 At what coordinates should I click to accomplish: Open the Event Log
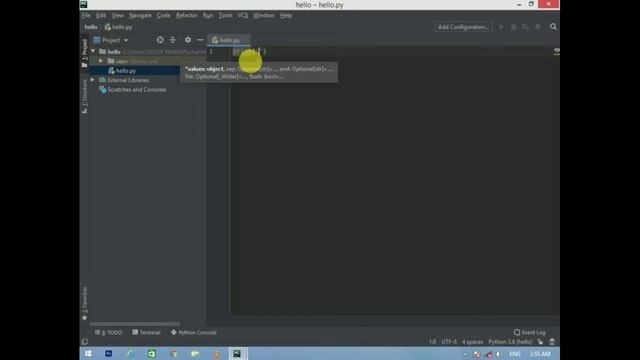tap(530, 332)
